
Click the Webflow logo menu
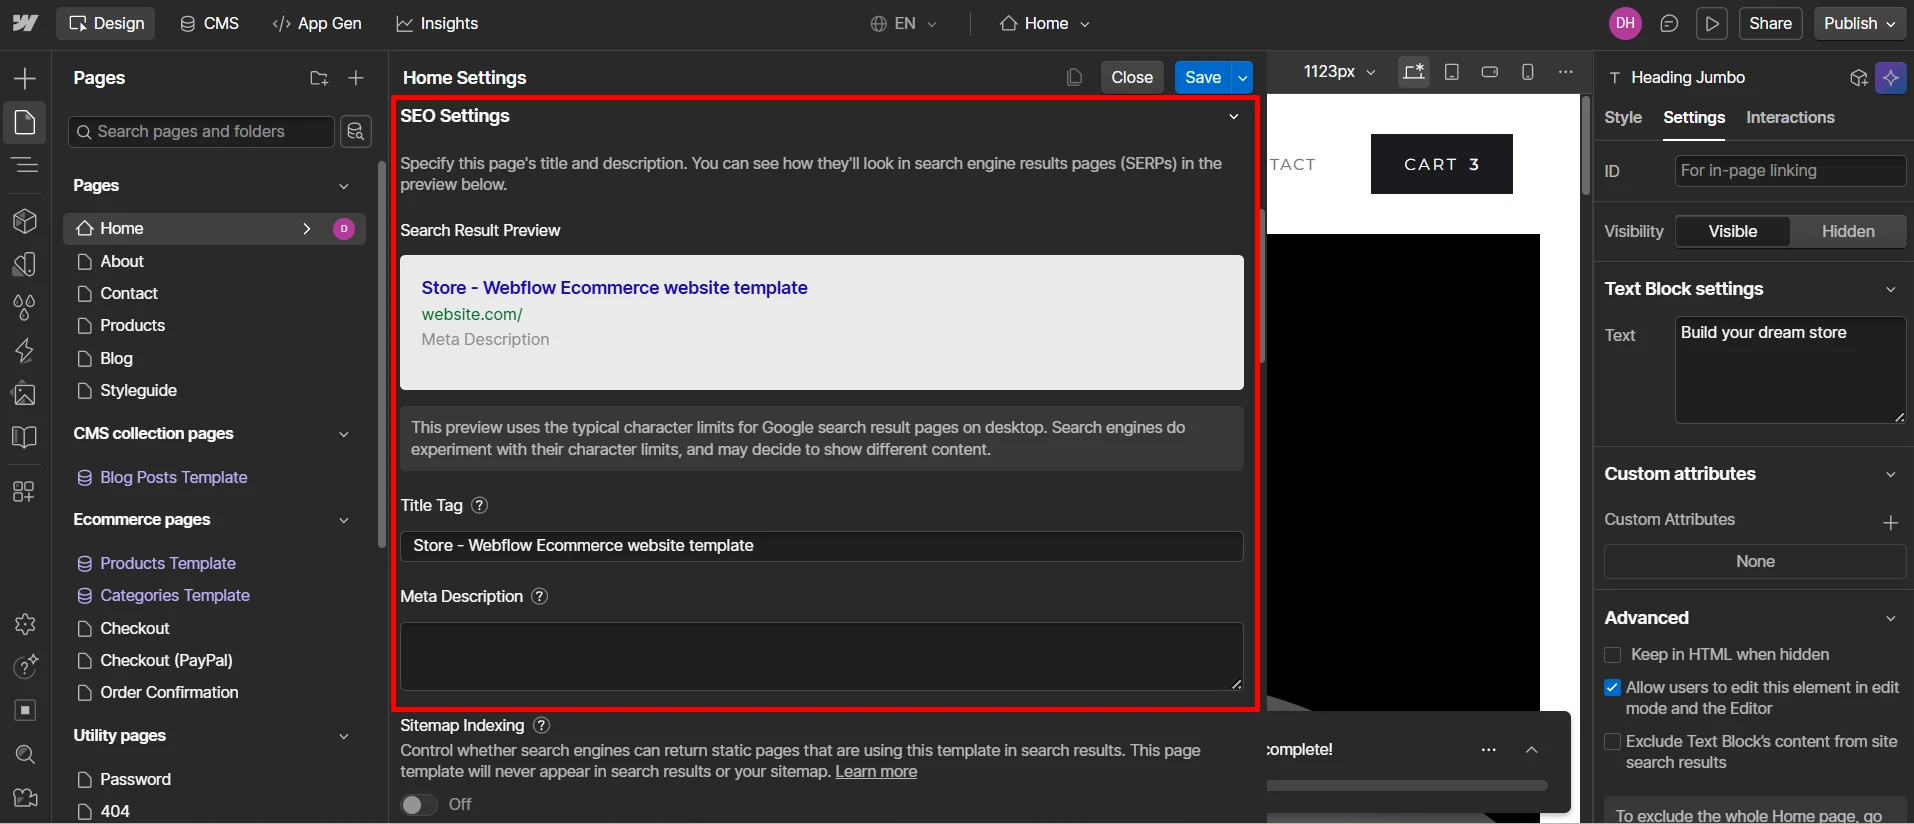25,23
